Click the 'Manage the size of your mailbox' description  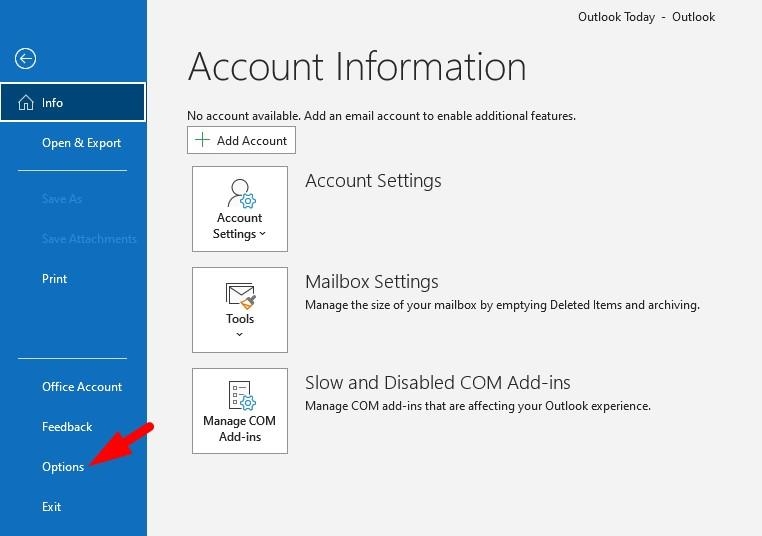[502, 305]
